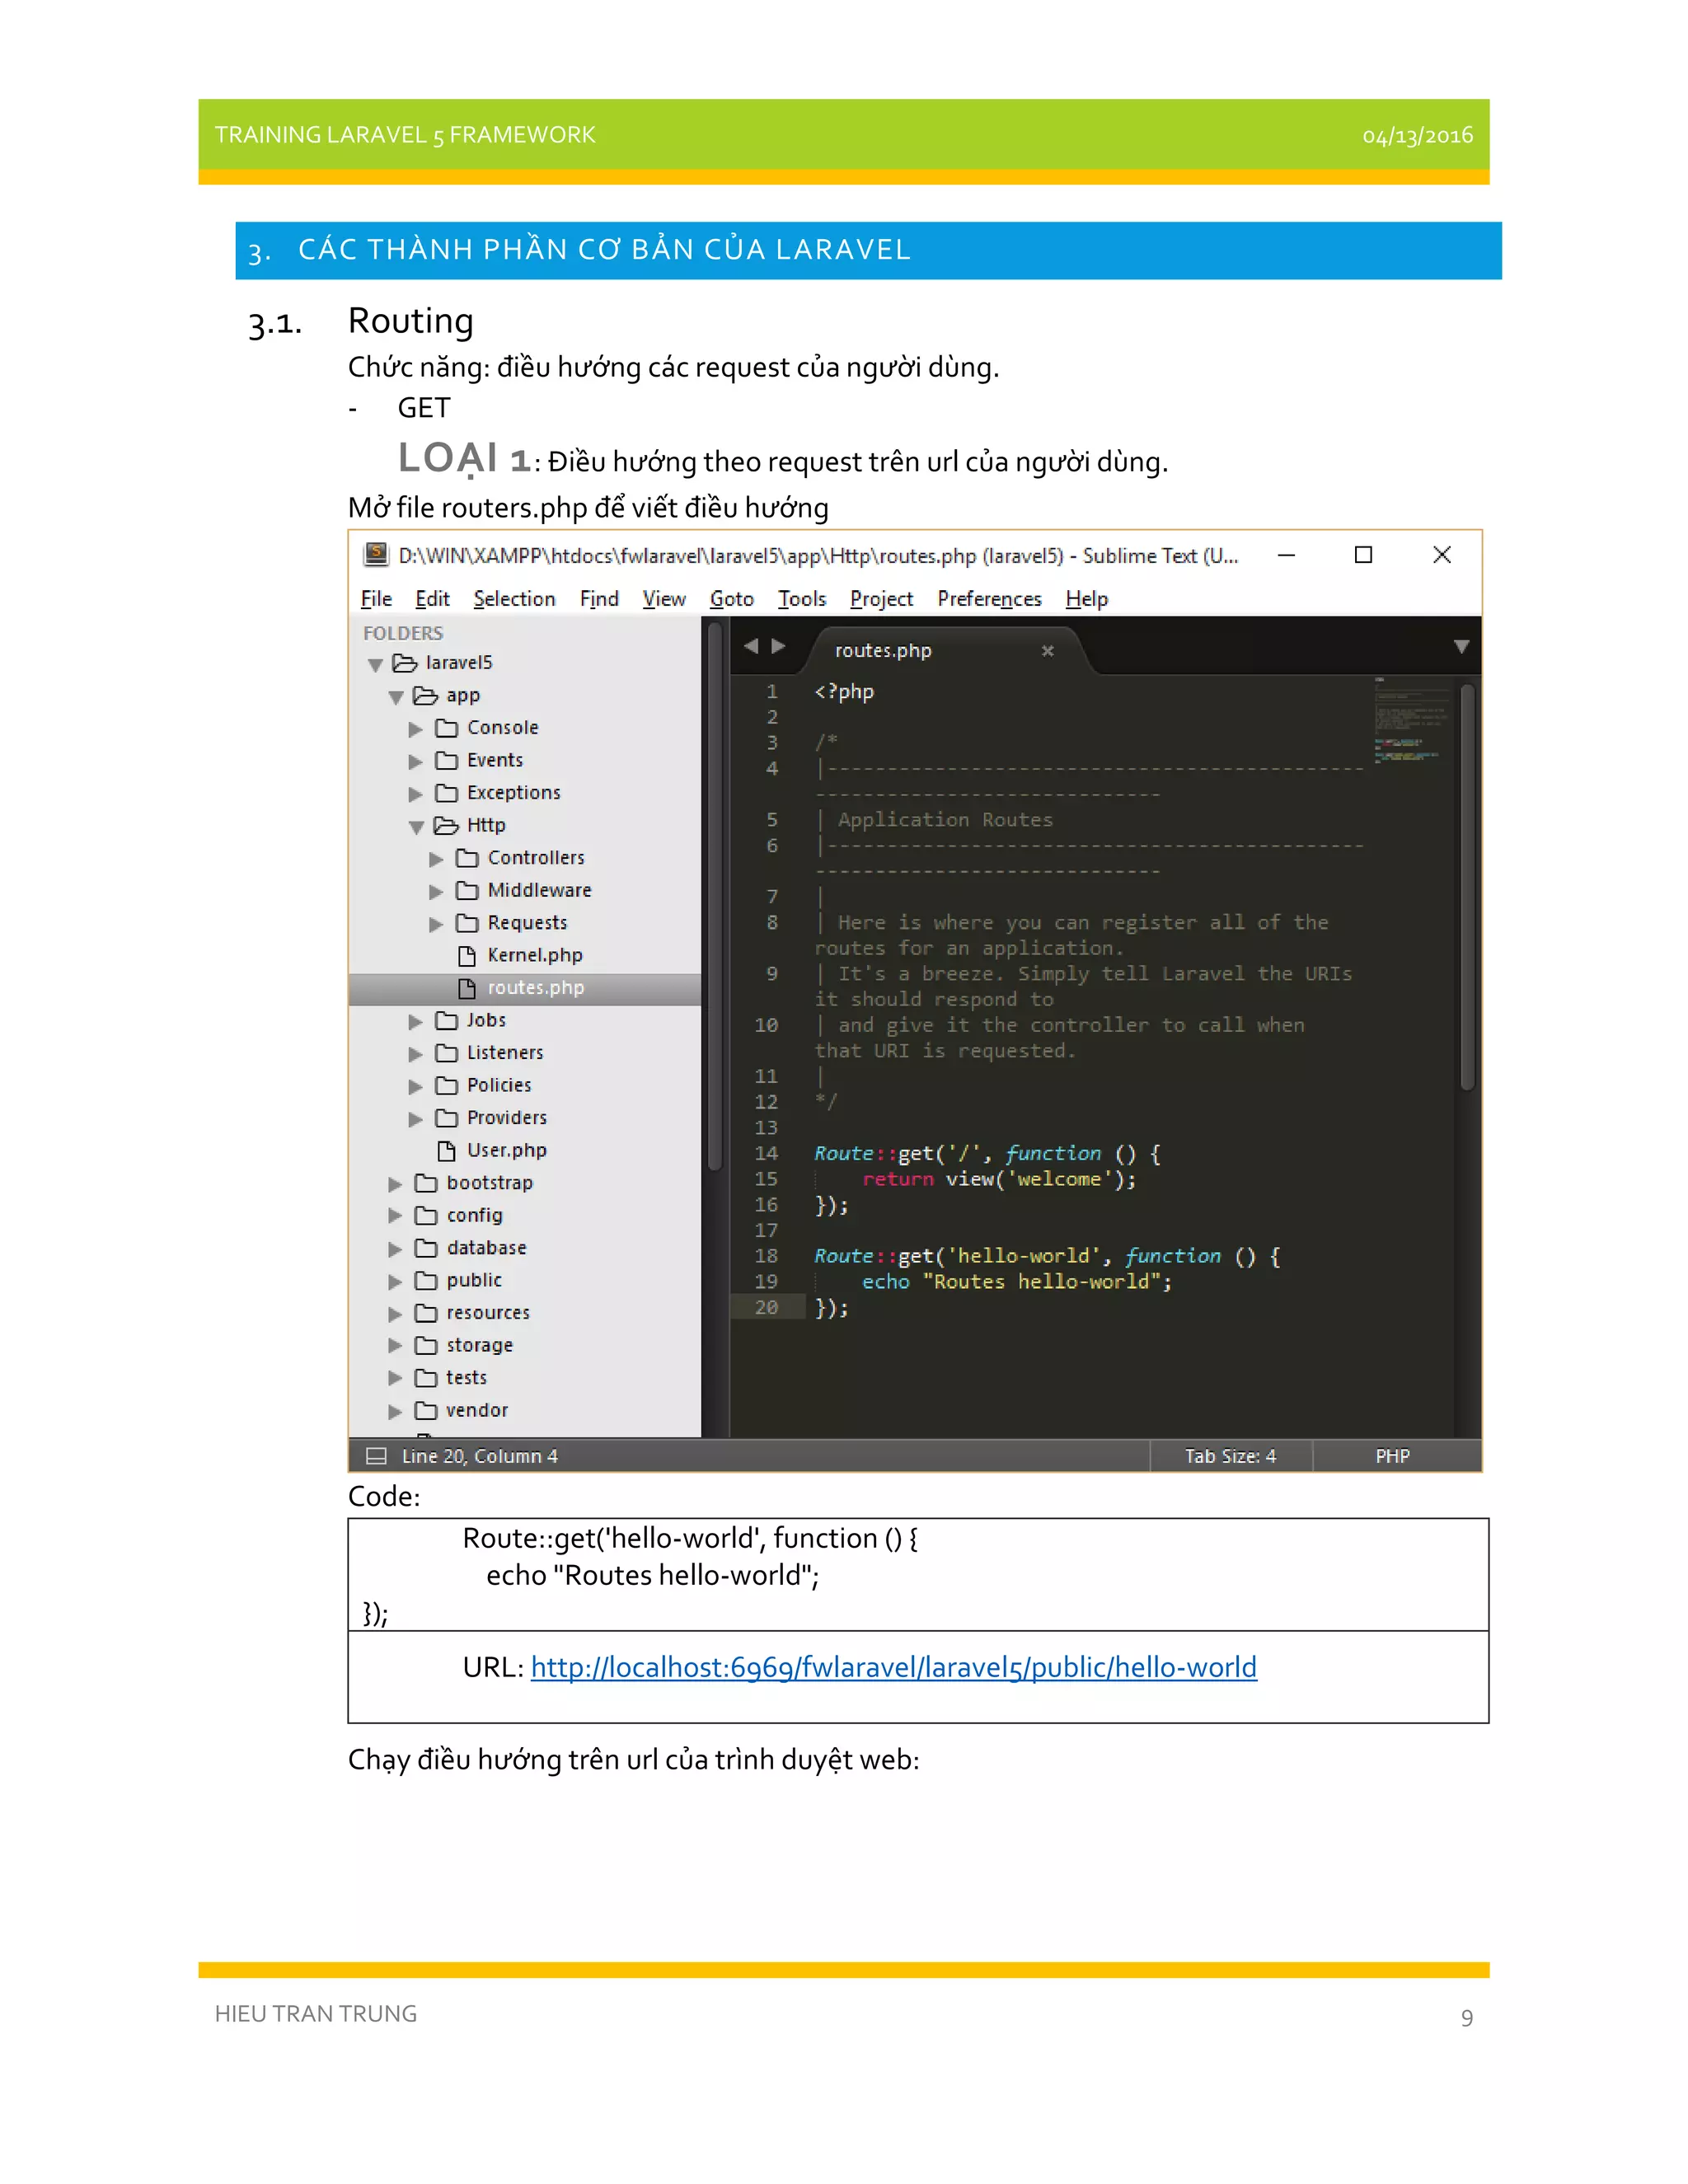This screenshot has width=1688, height=2184.
Task: Minimize the Sublime Text window
Action: (x=1286, y=555)
